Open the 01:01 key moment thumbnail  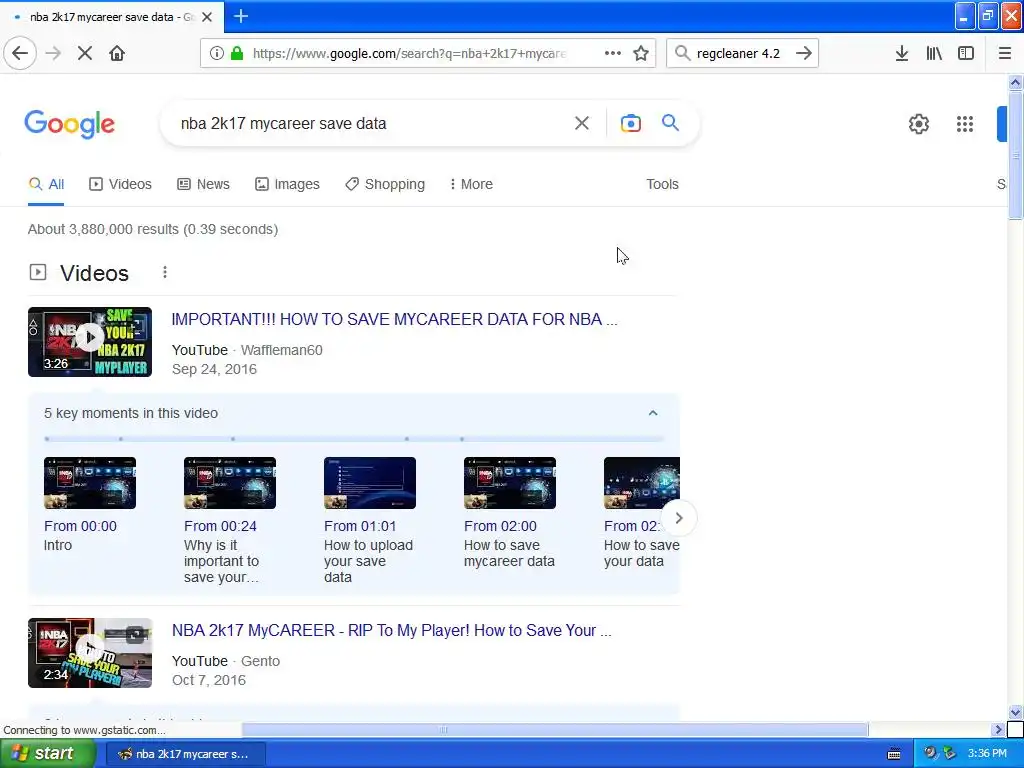(370, 483)
